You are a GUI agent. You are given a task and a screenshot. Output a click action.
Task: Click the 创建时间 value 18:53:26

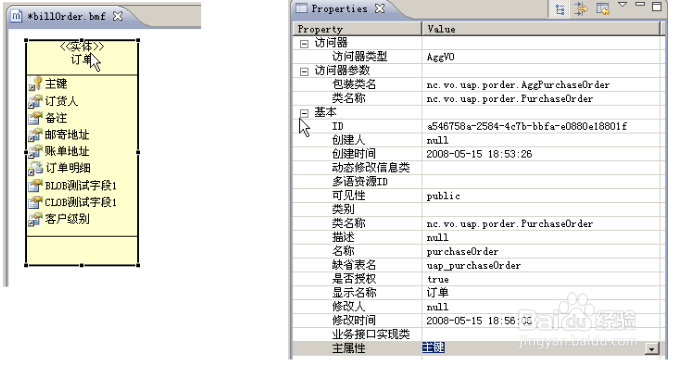point(479,154)
